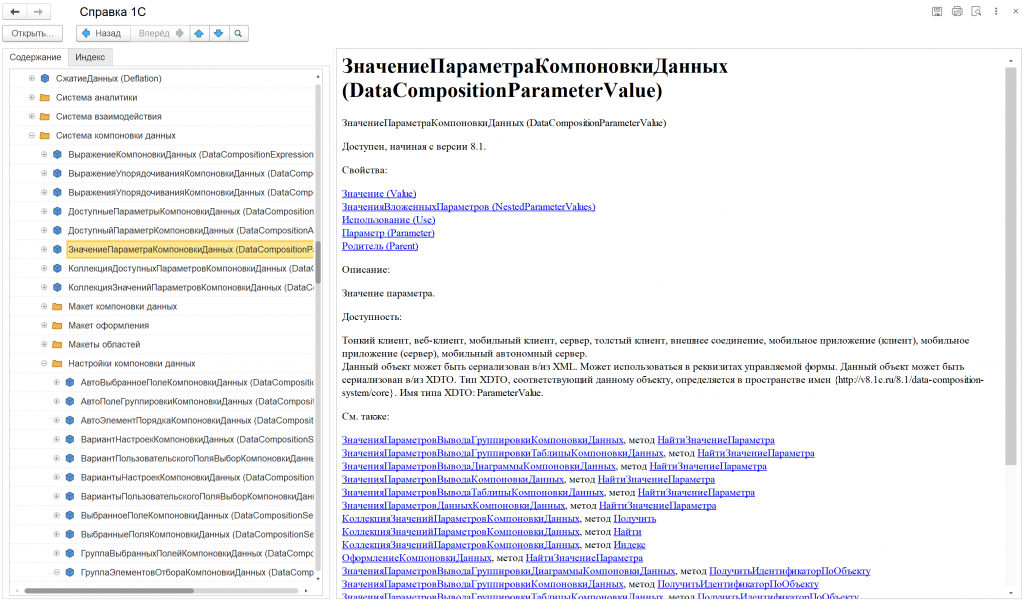Image resolution: width=1024 pixels, height=602 pixels.
Task: Open the Использование (Use) link
Action: 388,220
